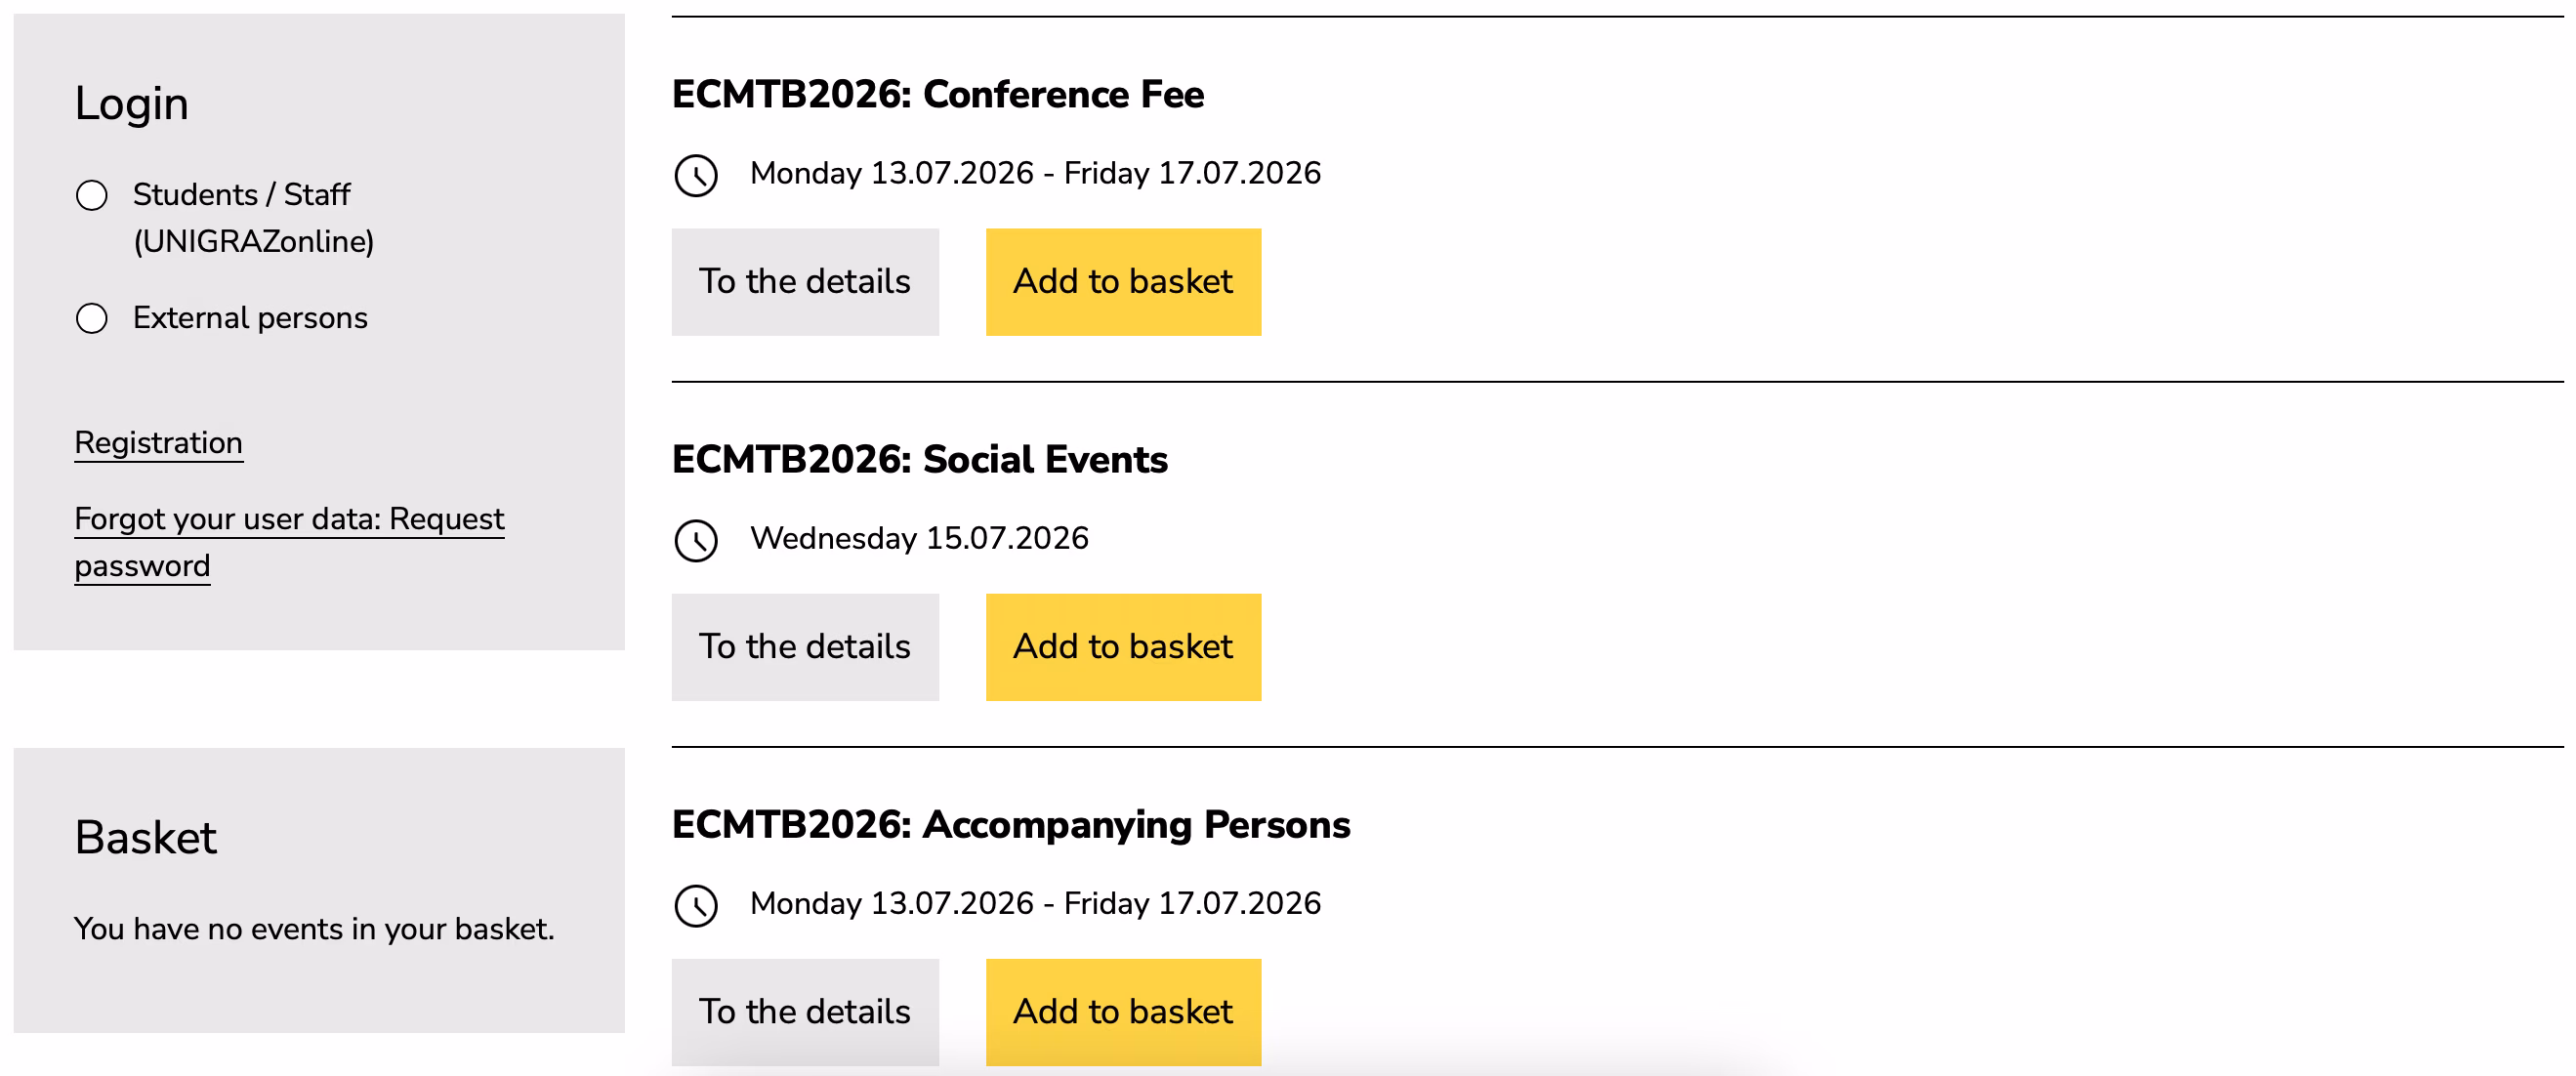
Task: Click the ECMTB2026: Accompanying Persons title
Action: pyautogui.click(x=1010, y=825)
